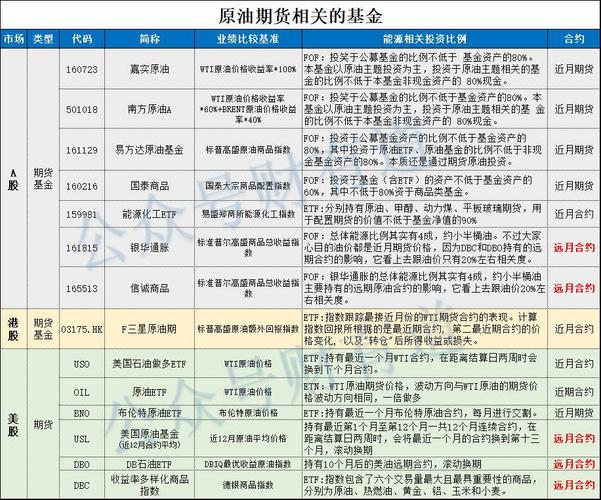
Task: Select the 业绩比较基准 column header
Action: (248, 39)
